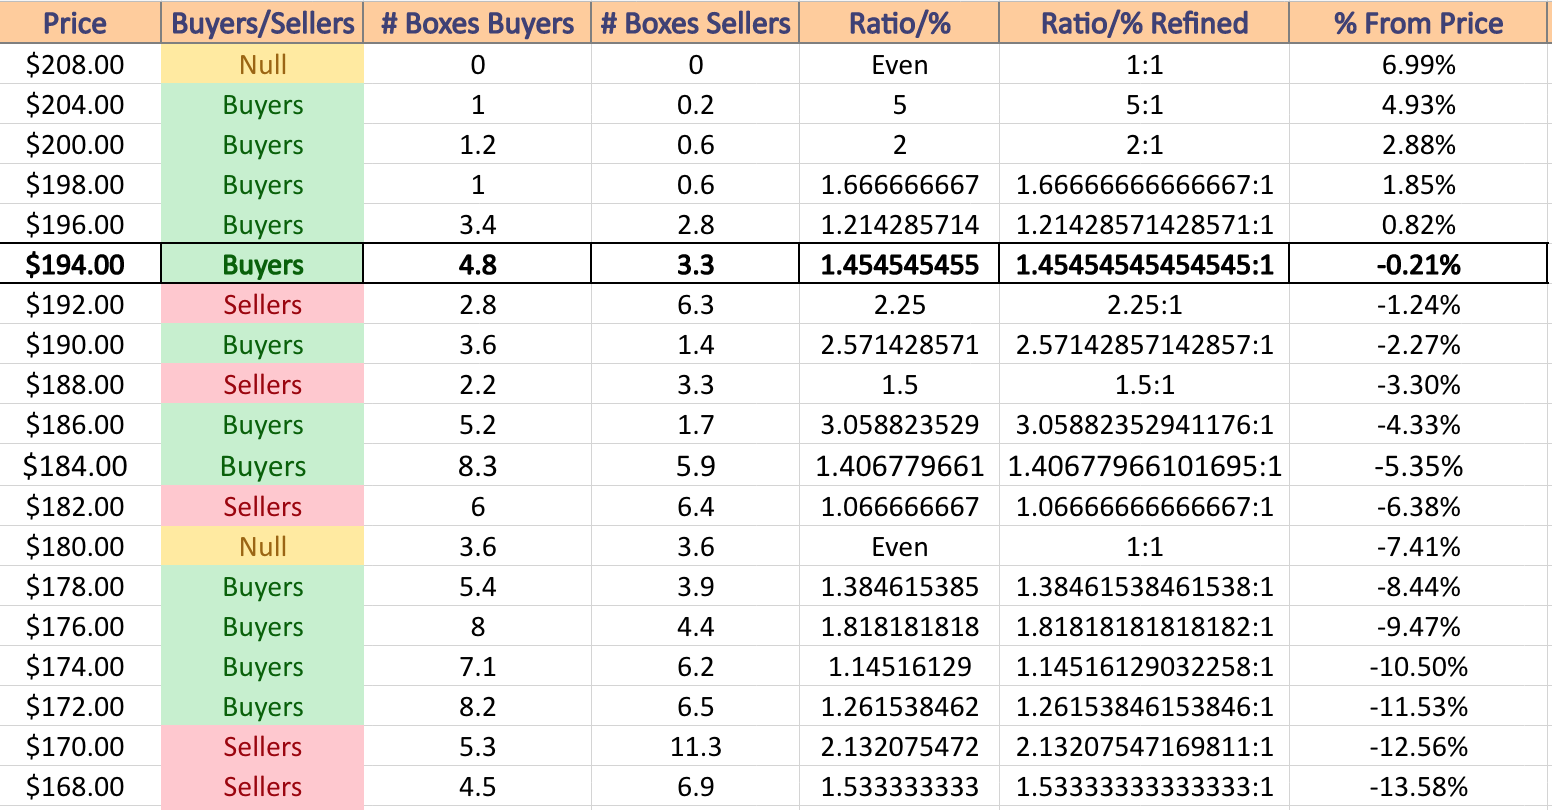Select the Buyers cell in the $184.00 row
Viewport: 1552px width, 810px height.
[263, 466]
